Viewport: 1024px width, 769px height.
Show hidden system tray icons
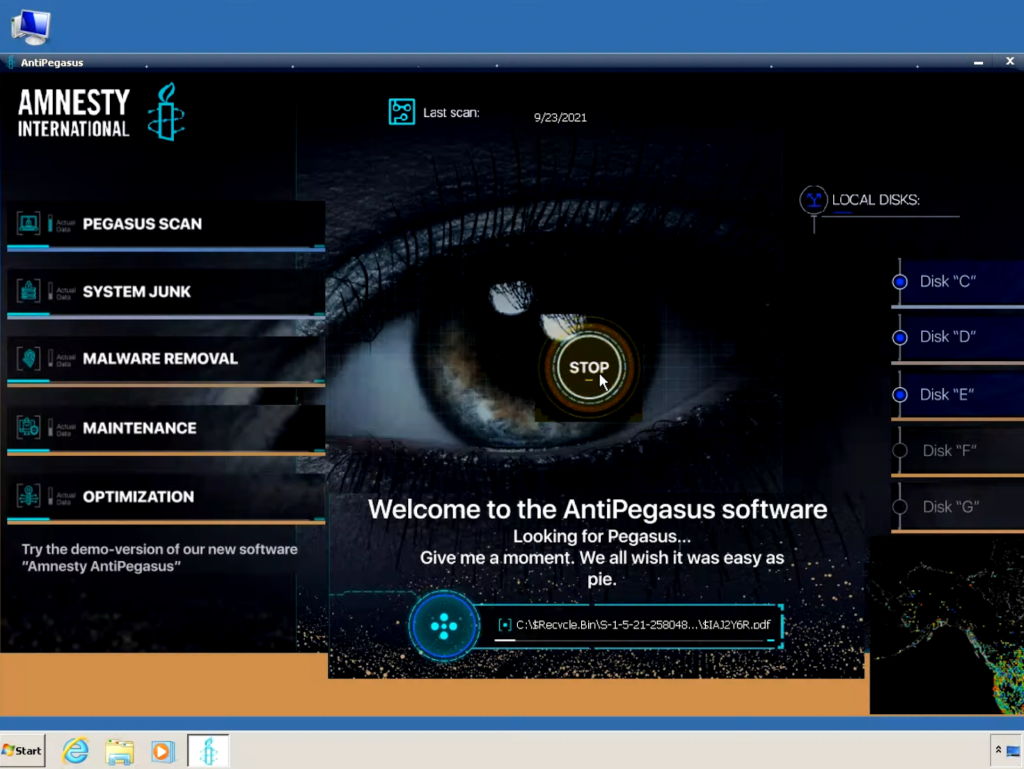tap(997, 750)
